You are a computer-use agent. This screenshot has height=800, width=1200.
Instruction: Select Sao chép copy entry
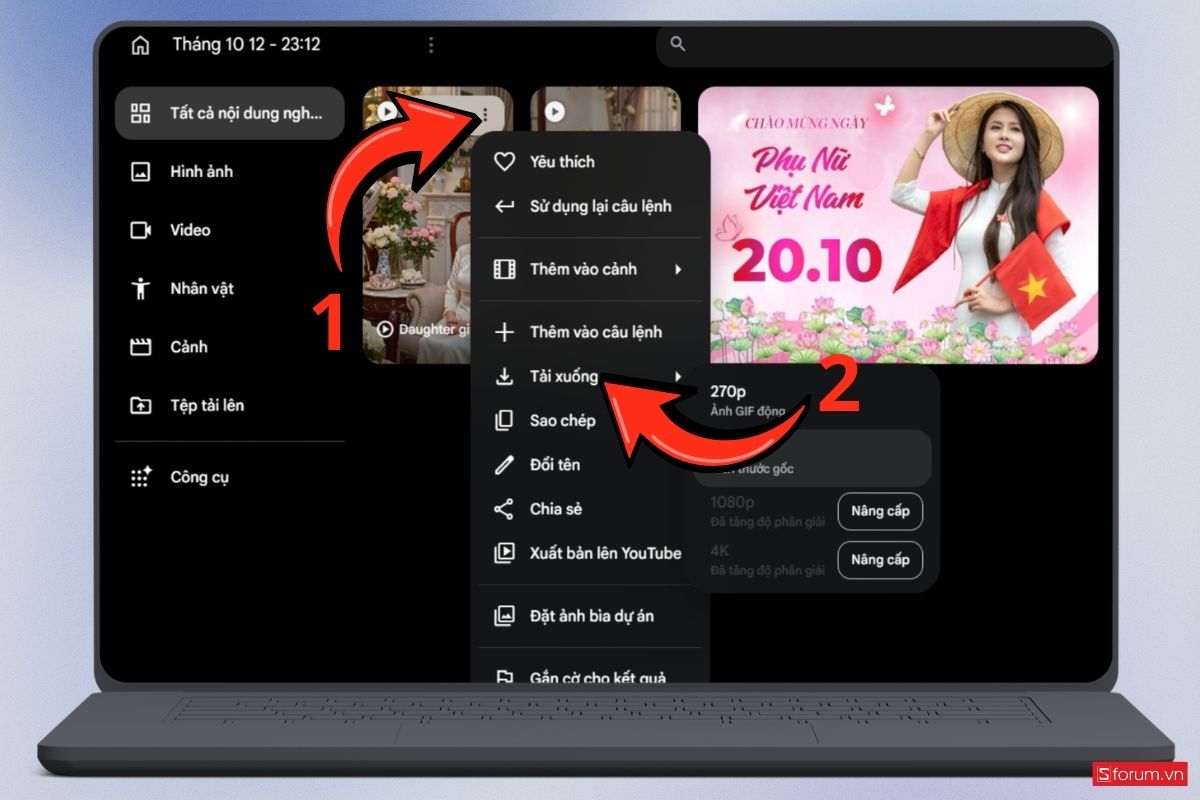(x=590, y=420)
